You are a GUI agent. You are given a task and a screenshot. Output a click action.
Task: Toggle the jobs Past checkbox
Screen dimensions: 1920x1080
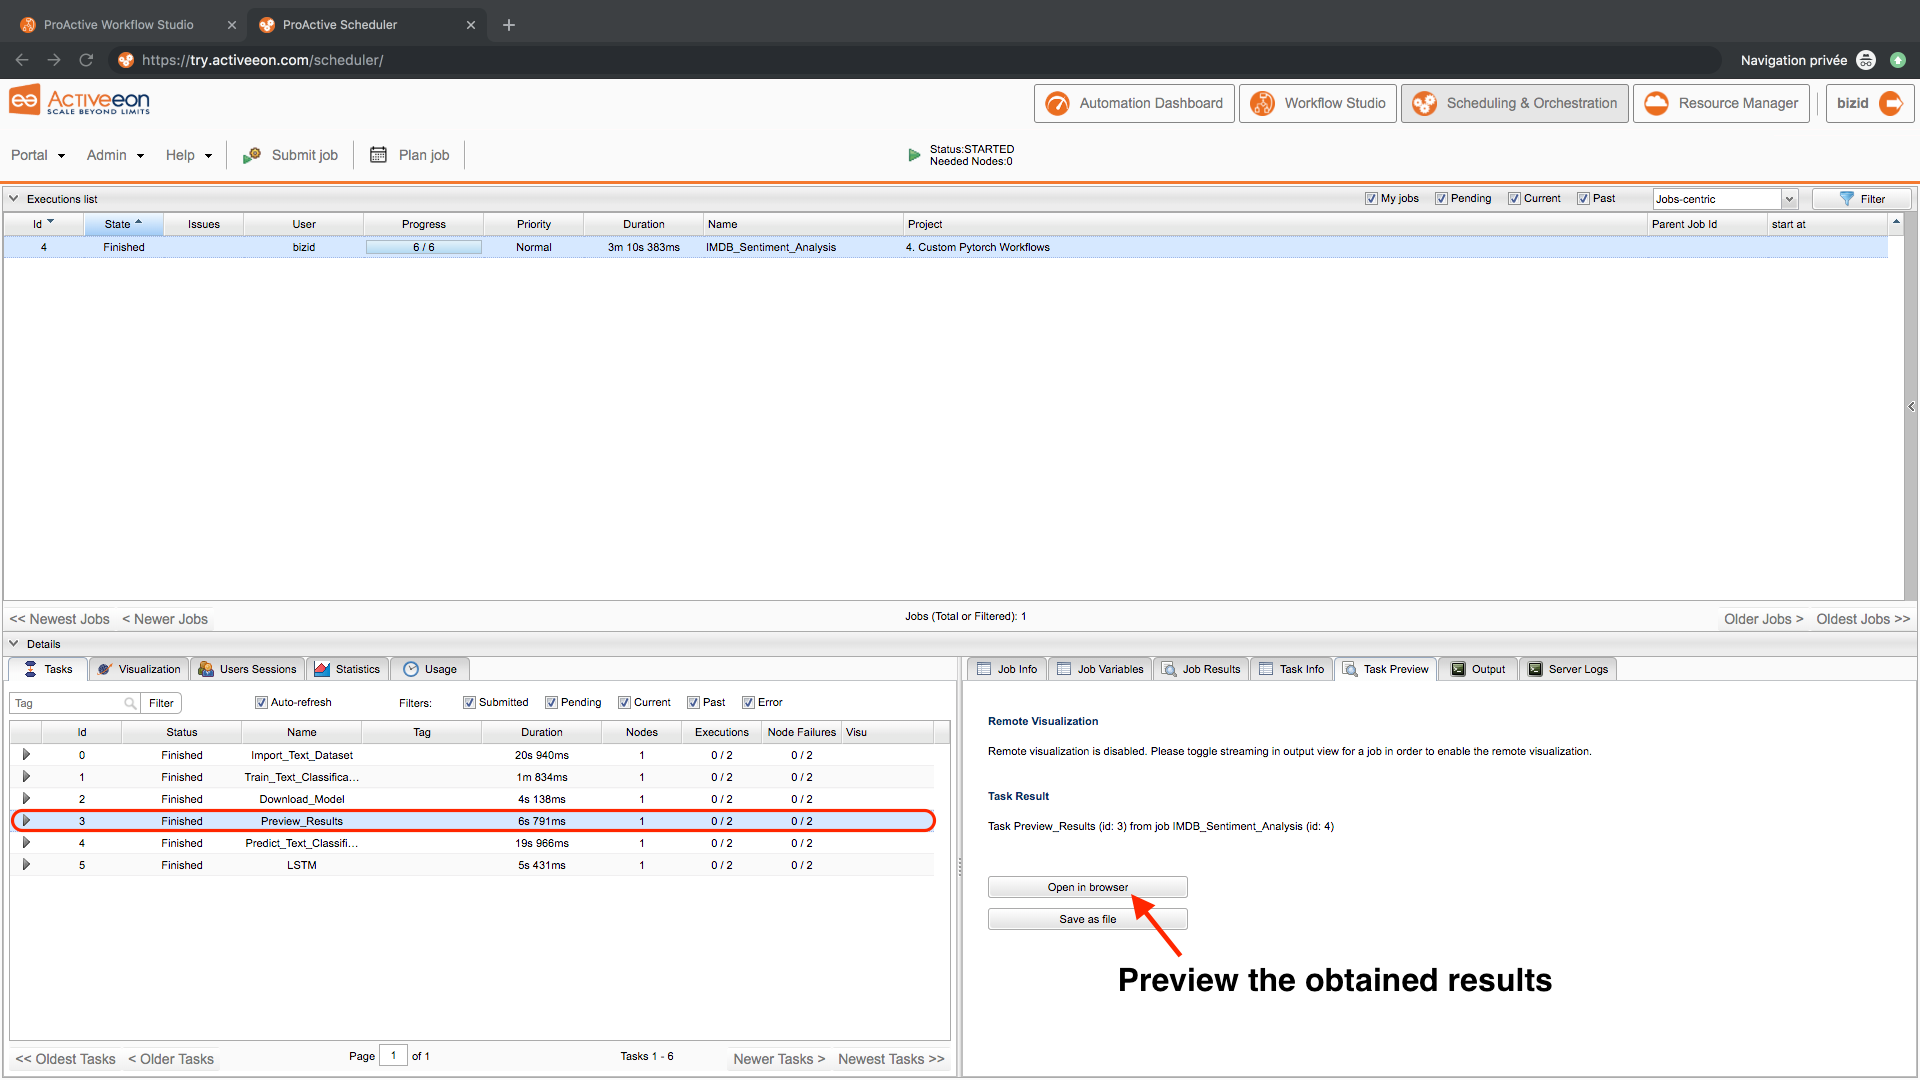(1583, 198)
